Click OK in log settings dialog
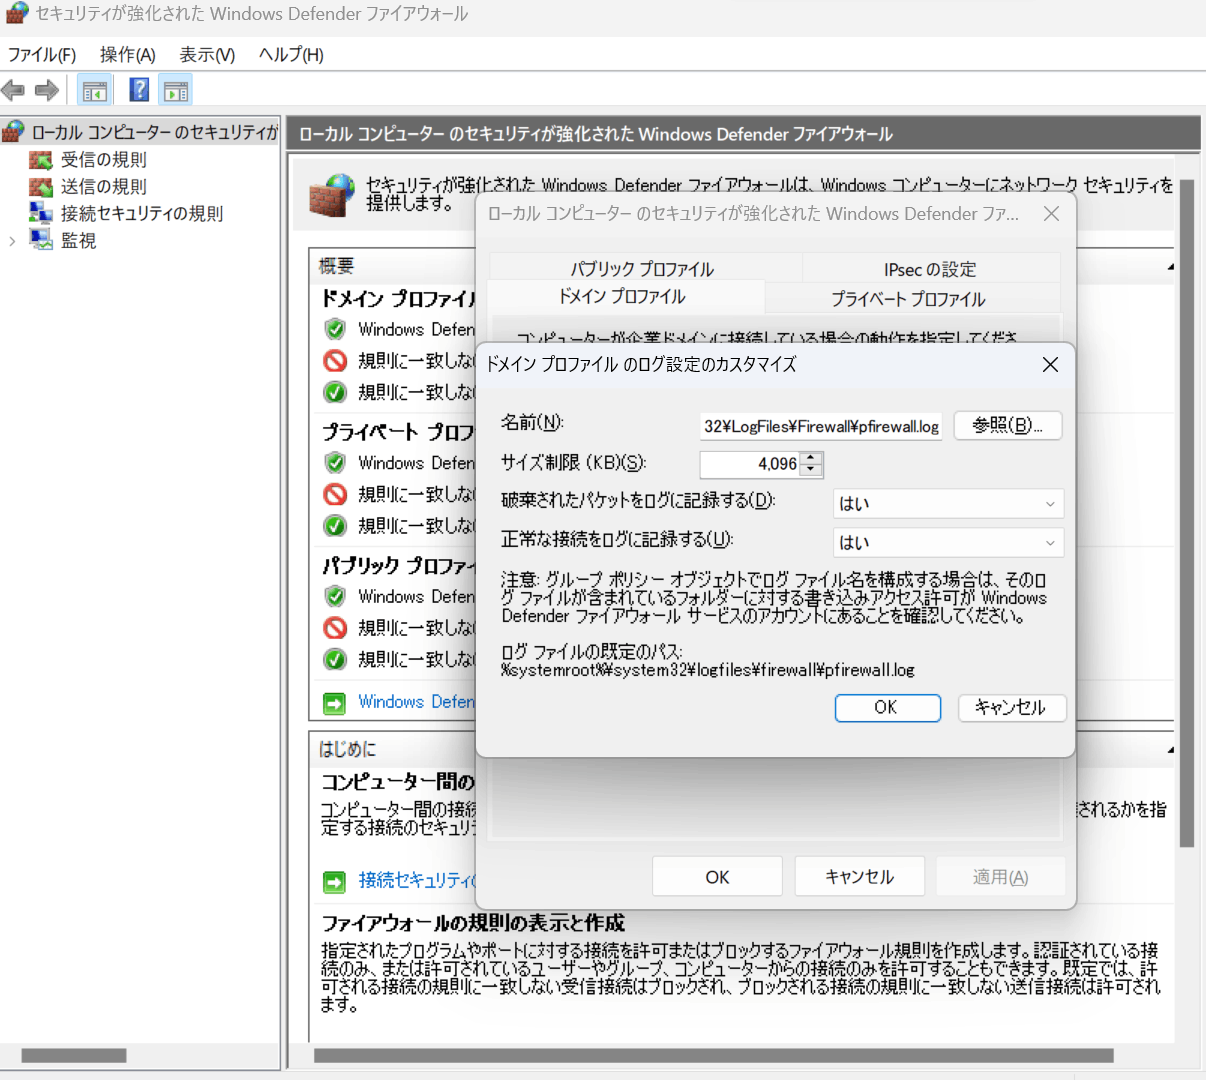The image size is (1206, 1080). point(887,708)
